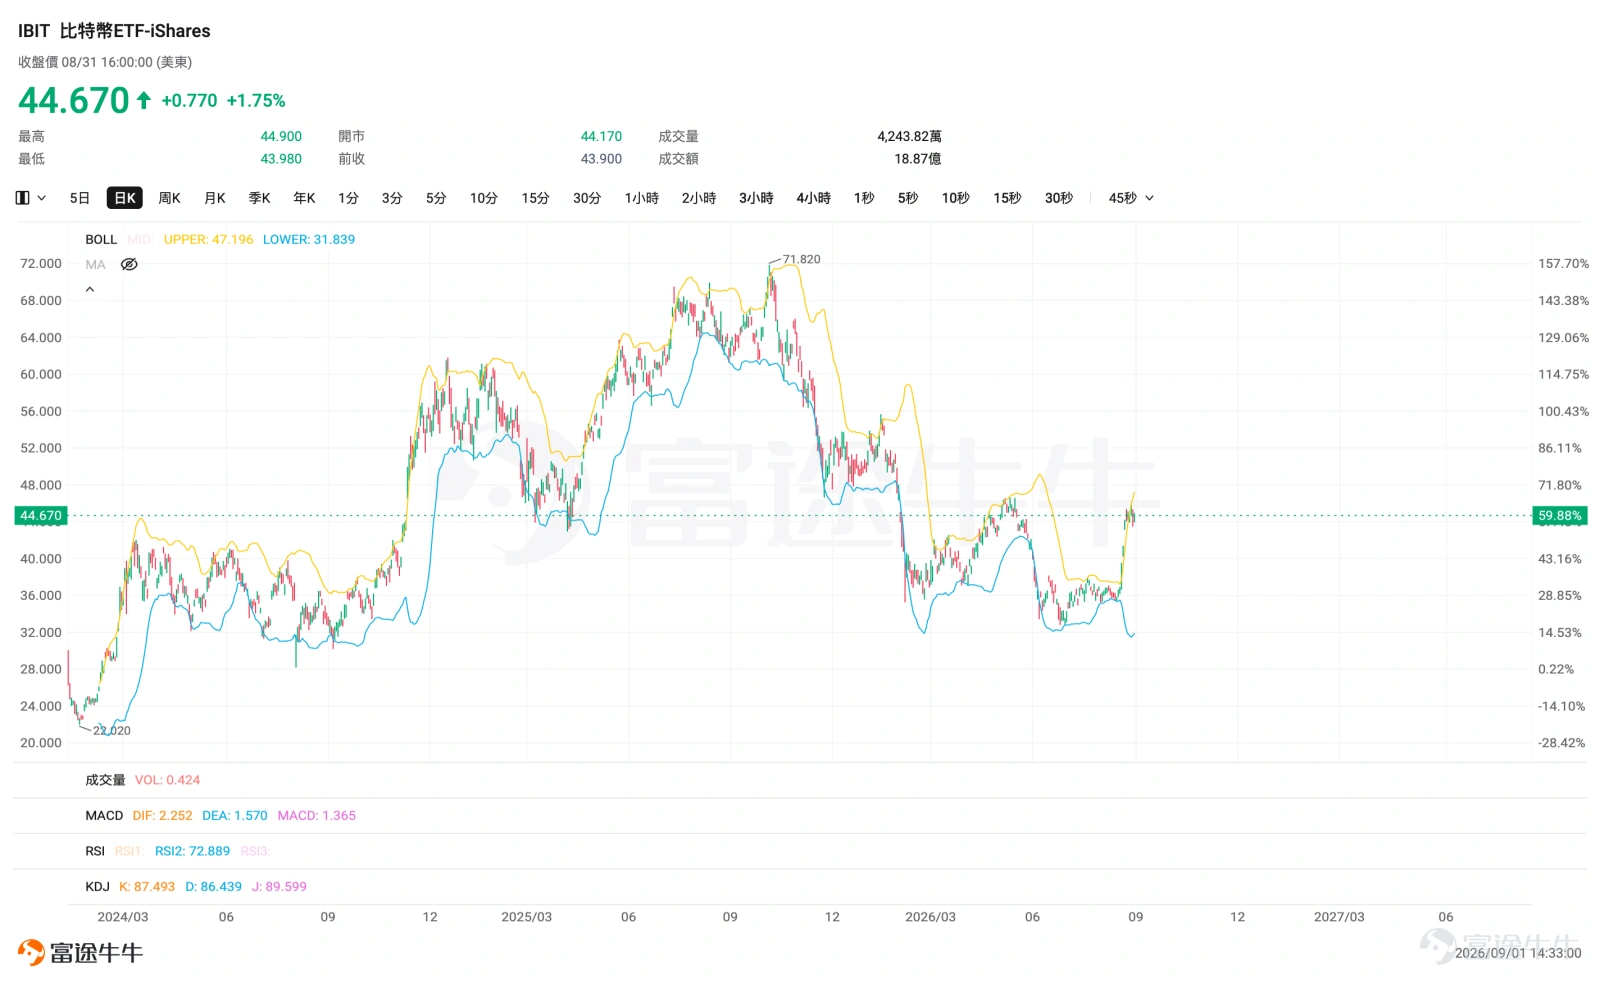The image size is (1600, 983).
Task: Click the 最高 value 44.900
Action: pos(281,137)
